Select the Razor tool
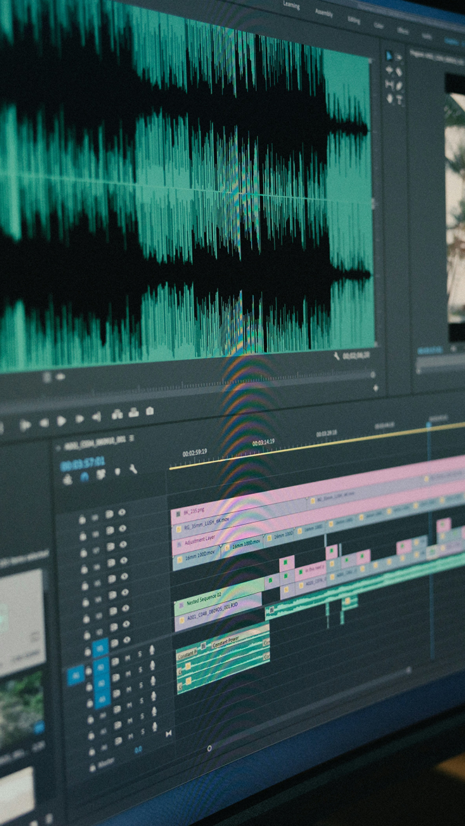Viewport: 465px width, 826px height. 399,71
